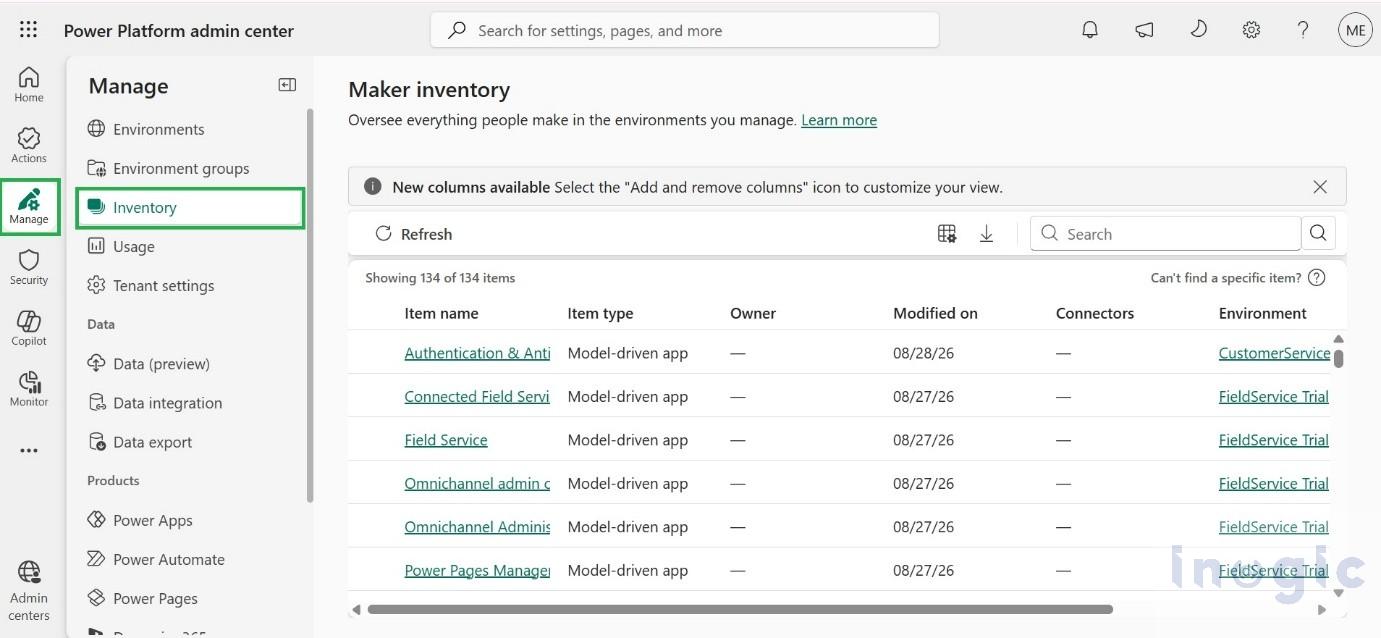Open notifications bell icon
Screen dimensions: 1381x638
pyautogui.click(x=1090, y=30)
